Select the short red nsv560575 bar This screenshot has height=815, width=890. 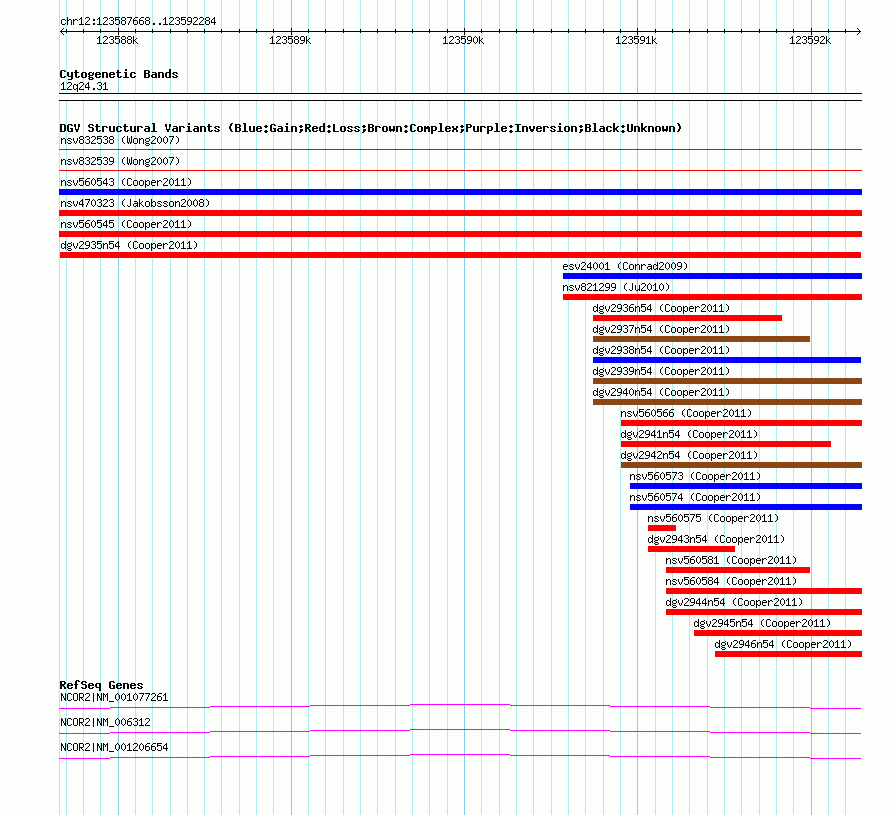tap(662, 528)
